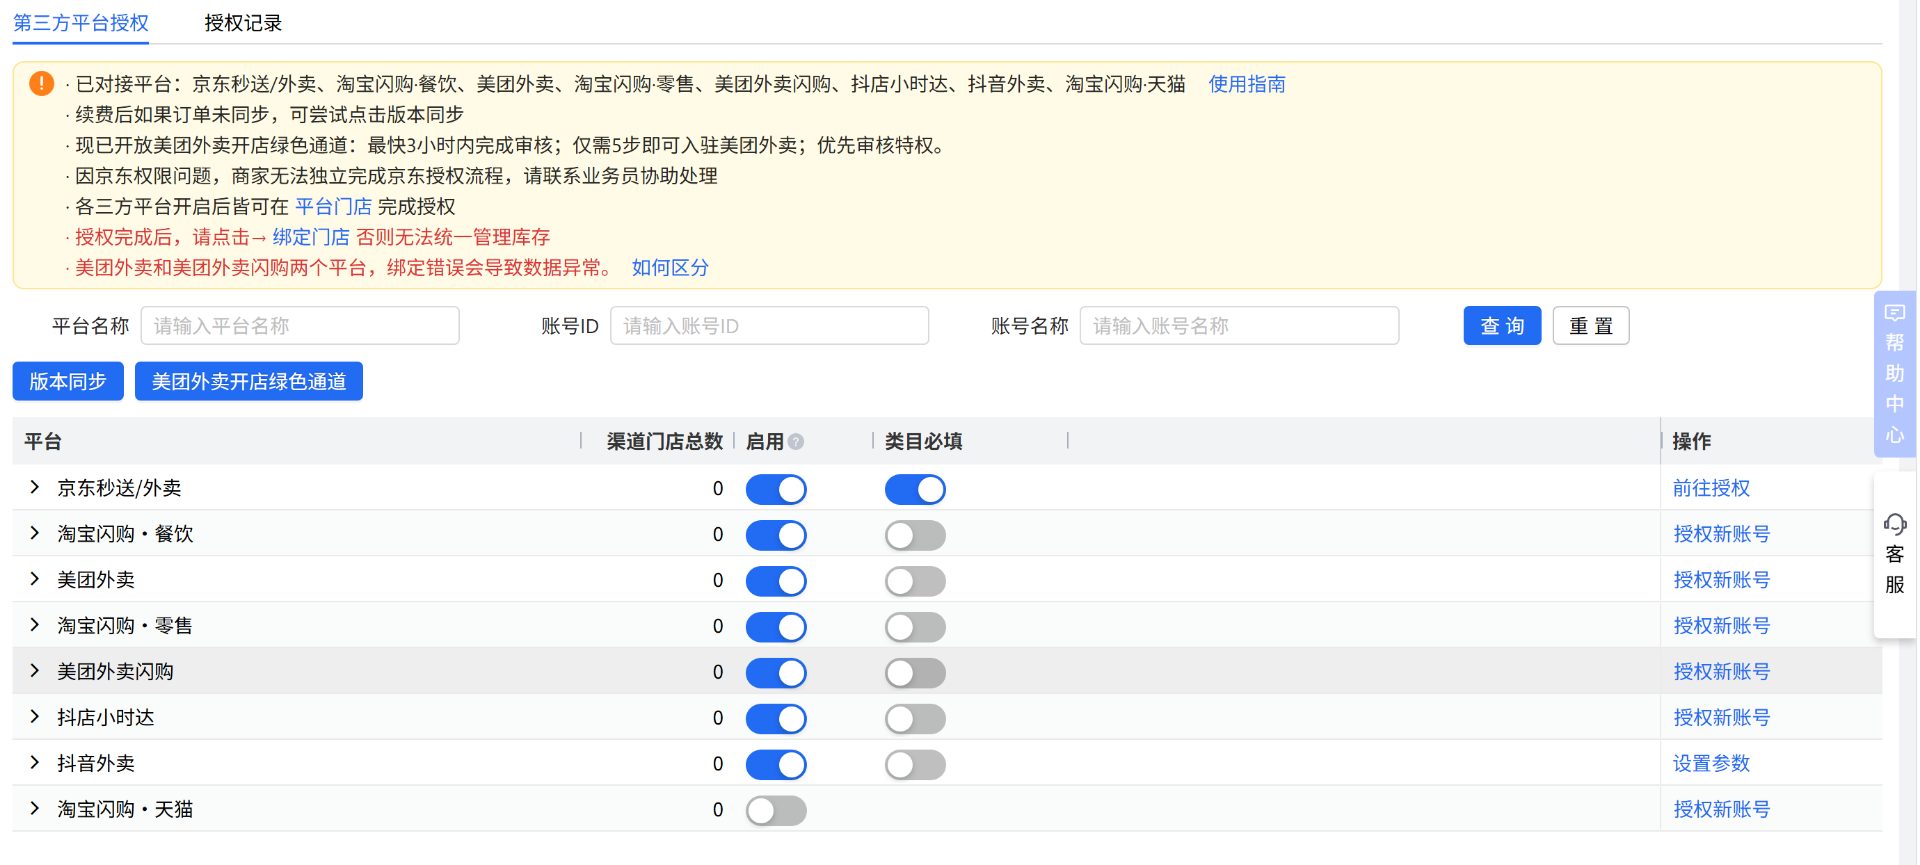1920x865 pixels.
Task: Enable 类目必填 for 抖店小时达
Action: pyautogui.click(x=915, y=719)
